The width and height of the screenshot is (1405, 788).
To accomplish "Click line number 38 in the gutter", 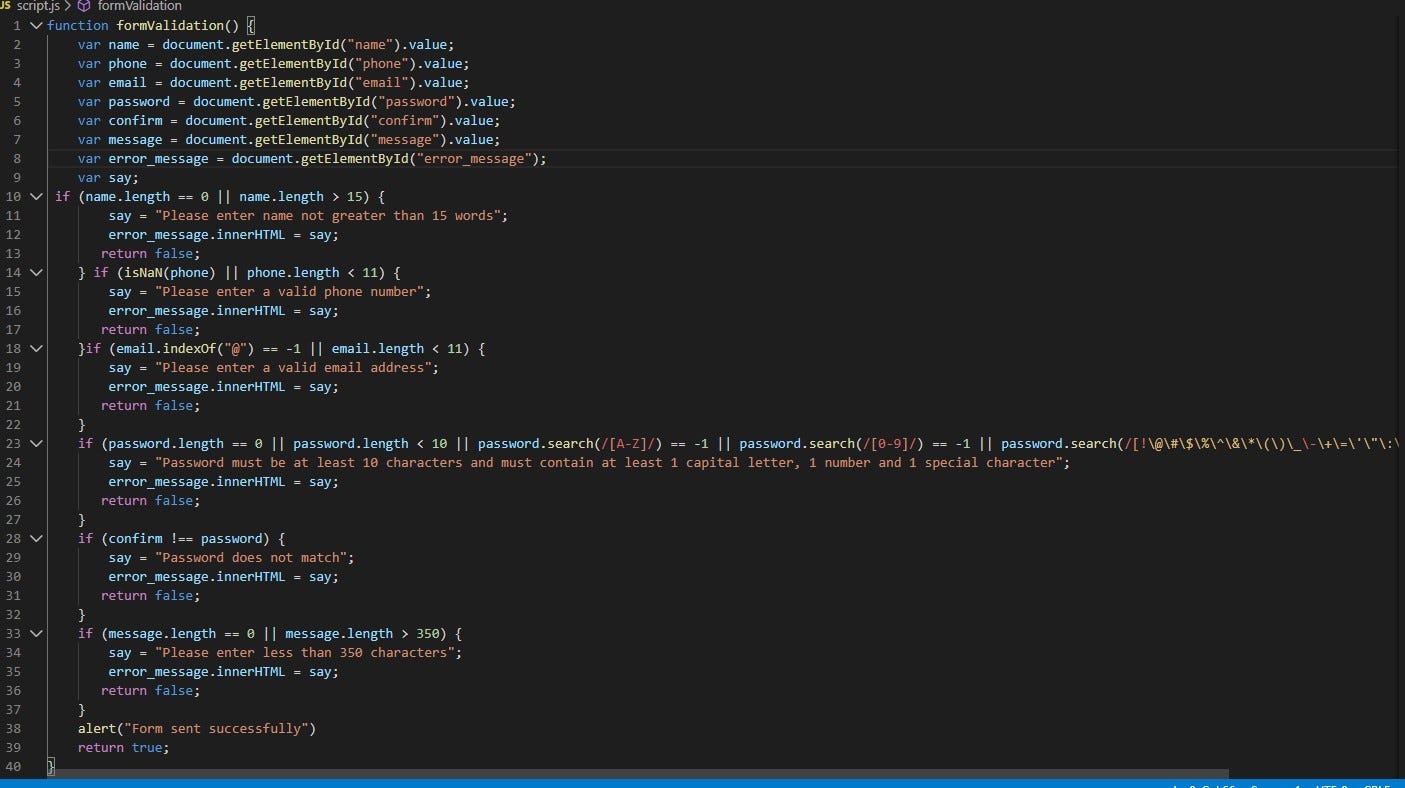I will point(13,728).
